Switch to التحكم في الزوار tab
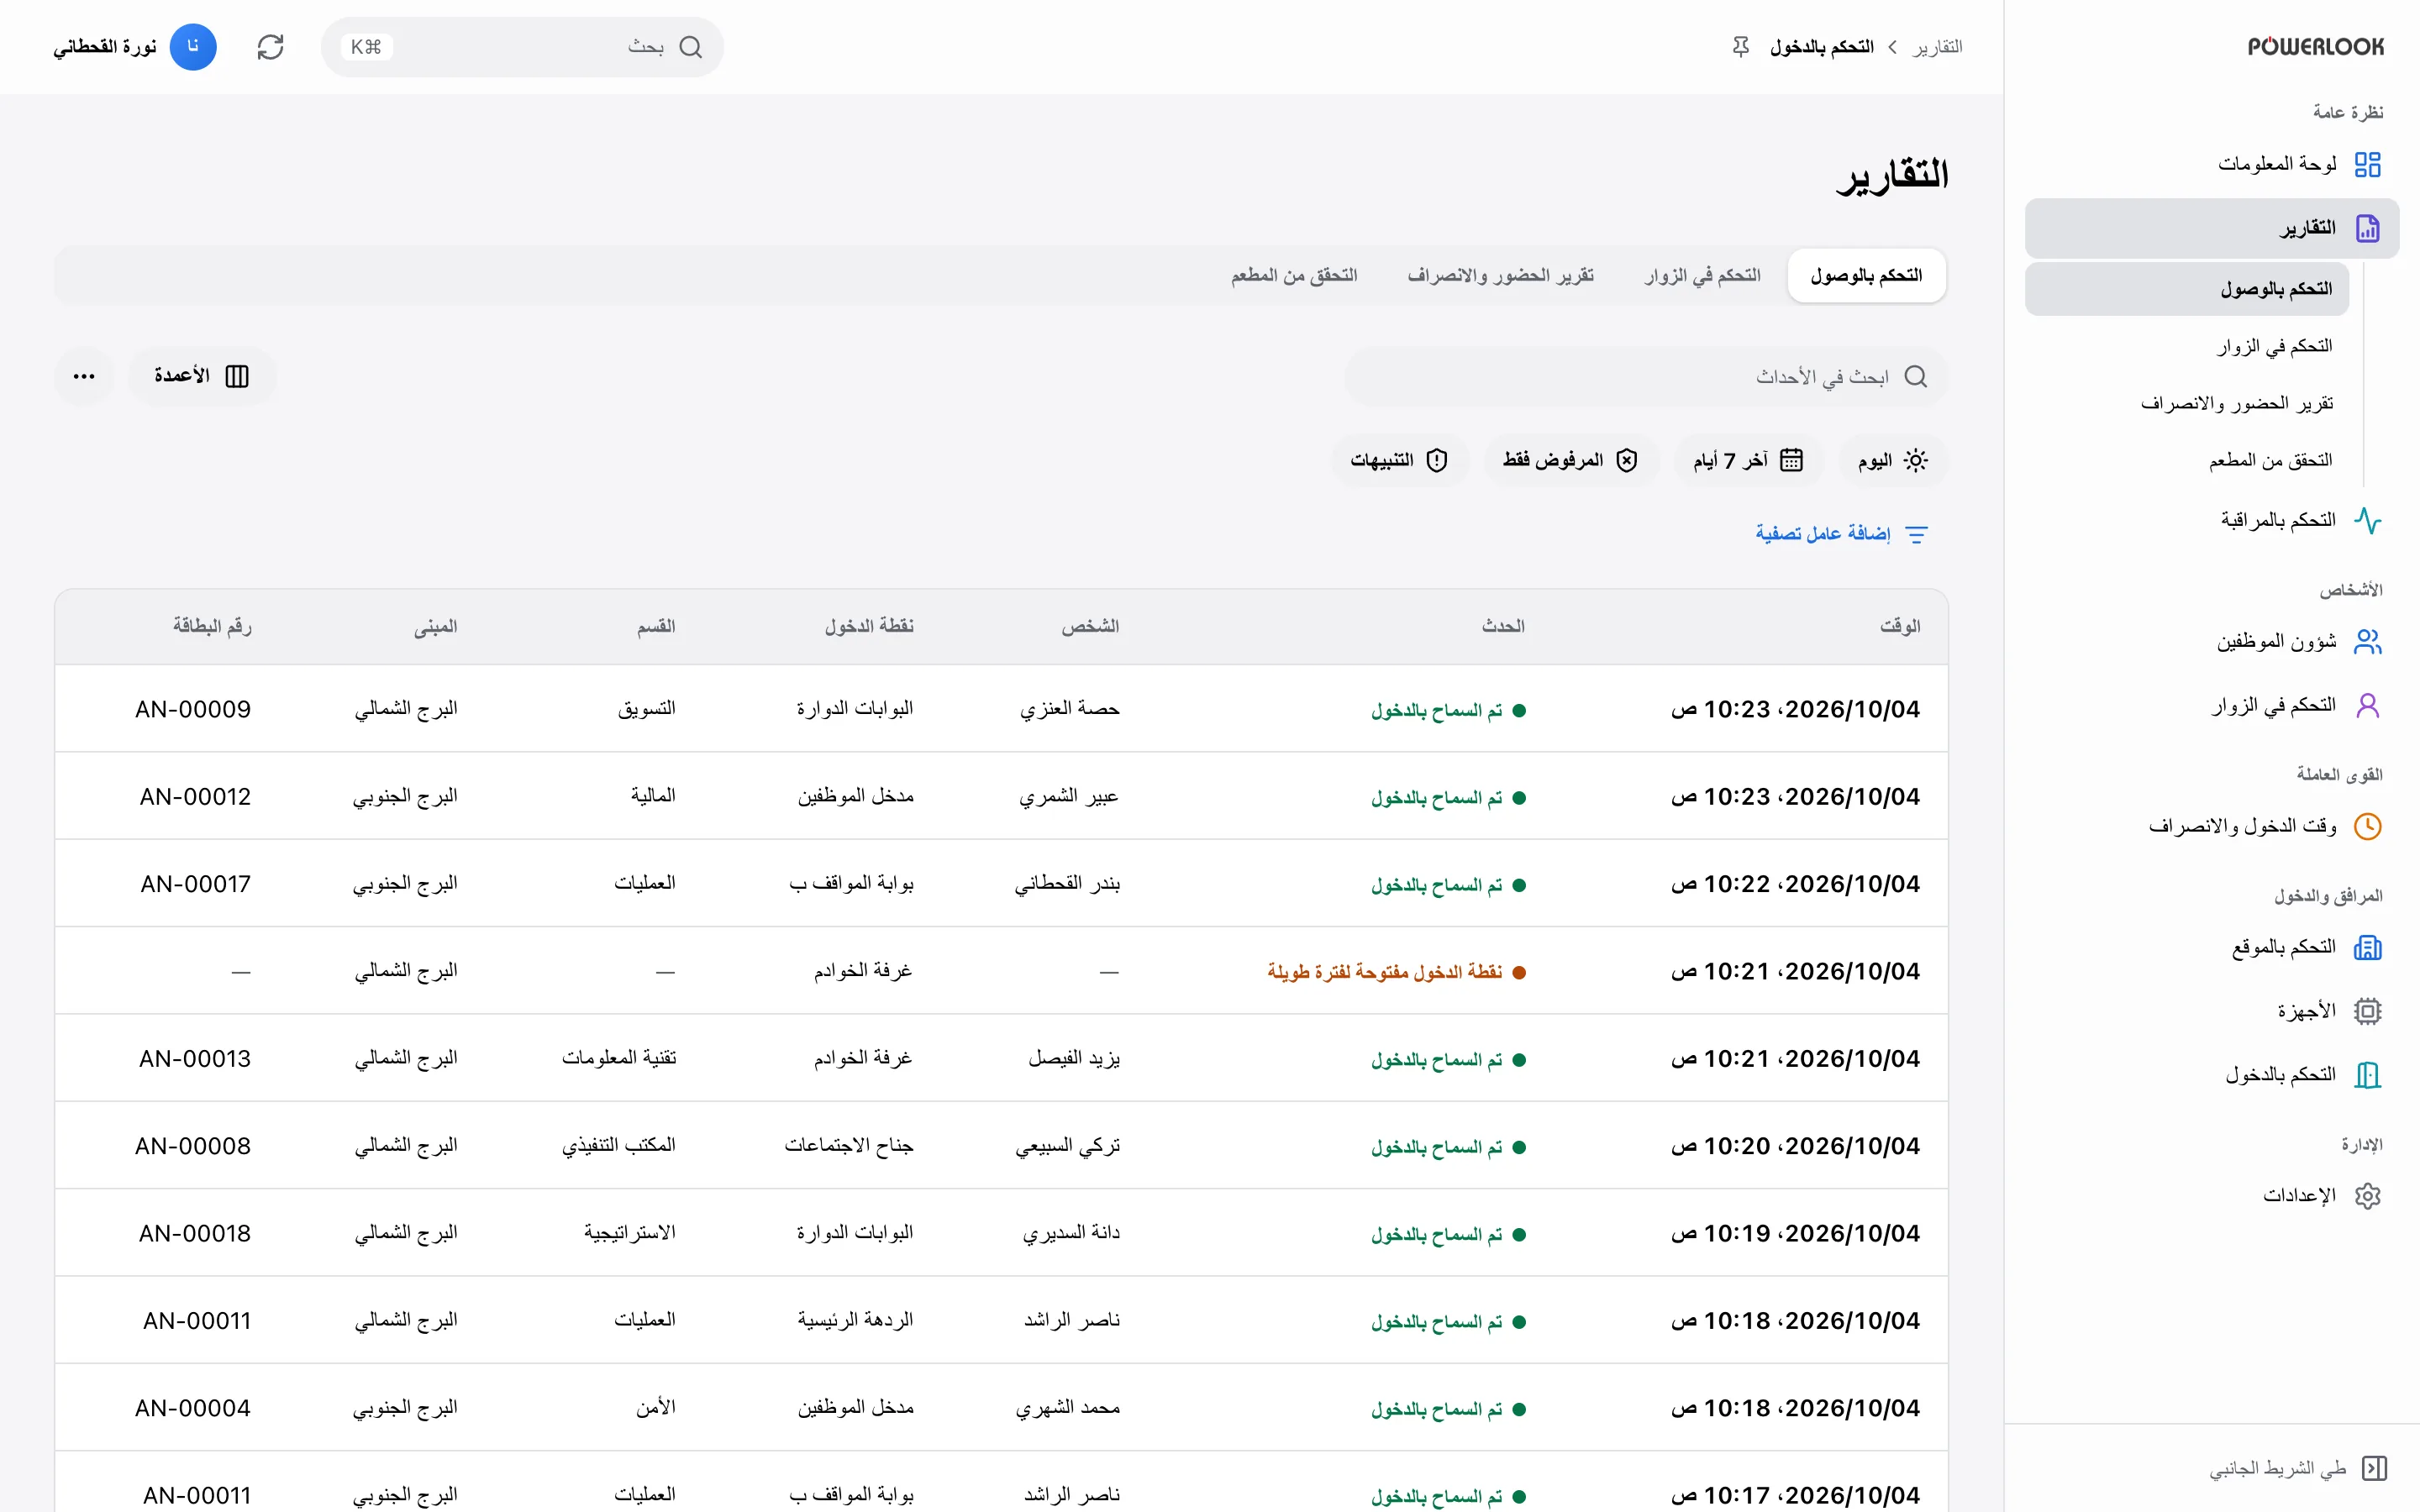Screen dimensions: 2420x1512 click(x=1703, y=275)
